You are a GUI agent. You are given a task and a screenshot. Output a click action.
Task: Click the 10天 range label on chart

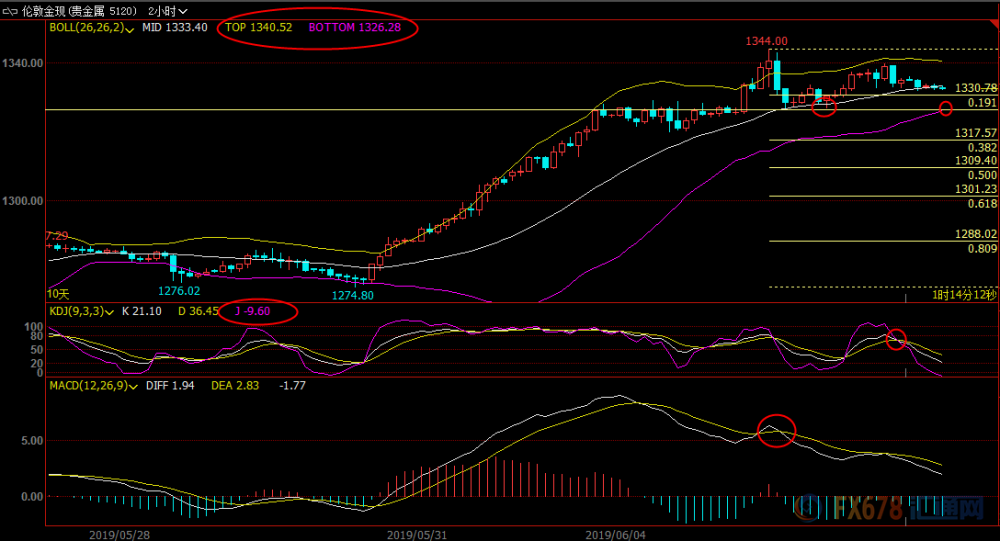click(58, 294)
